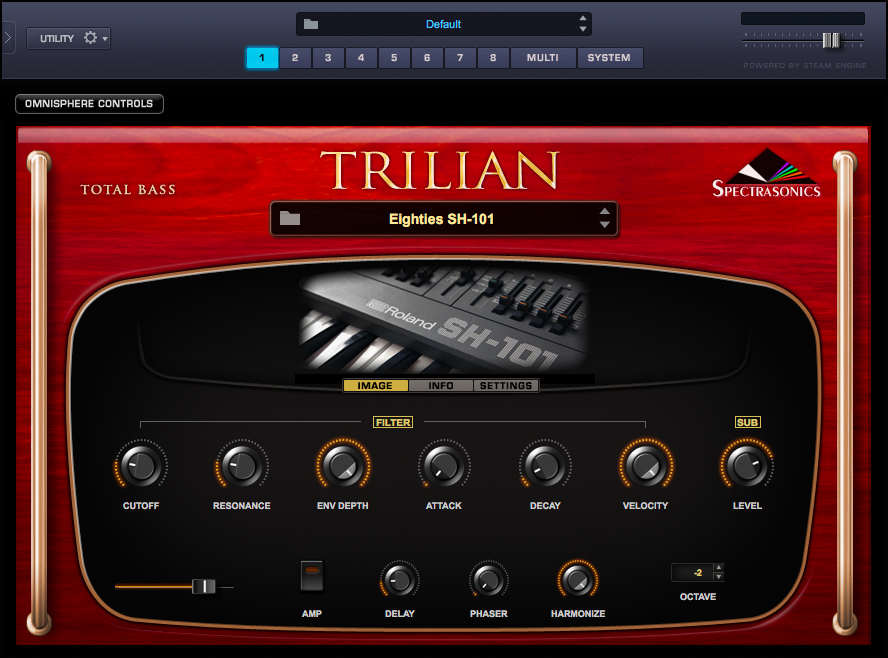Select part 5 tab

click(394, 58)
